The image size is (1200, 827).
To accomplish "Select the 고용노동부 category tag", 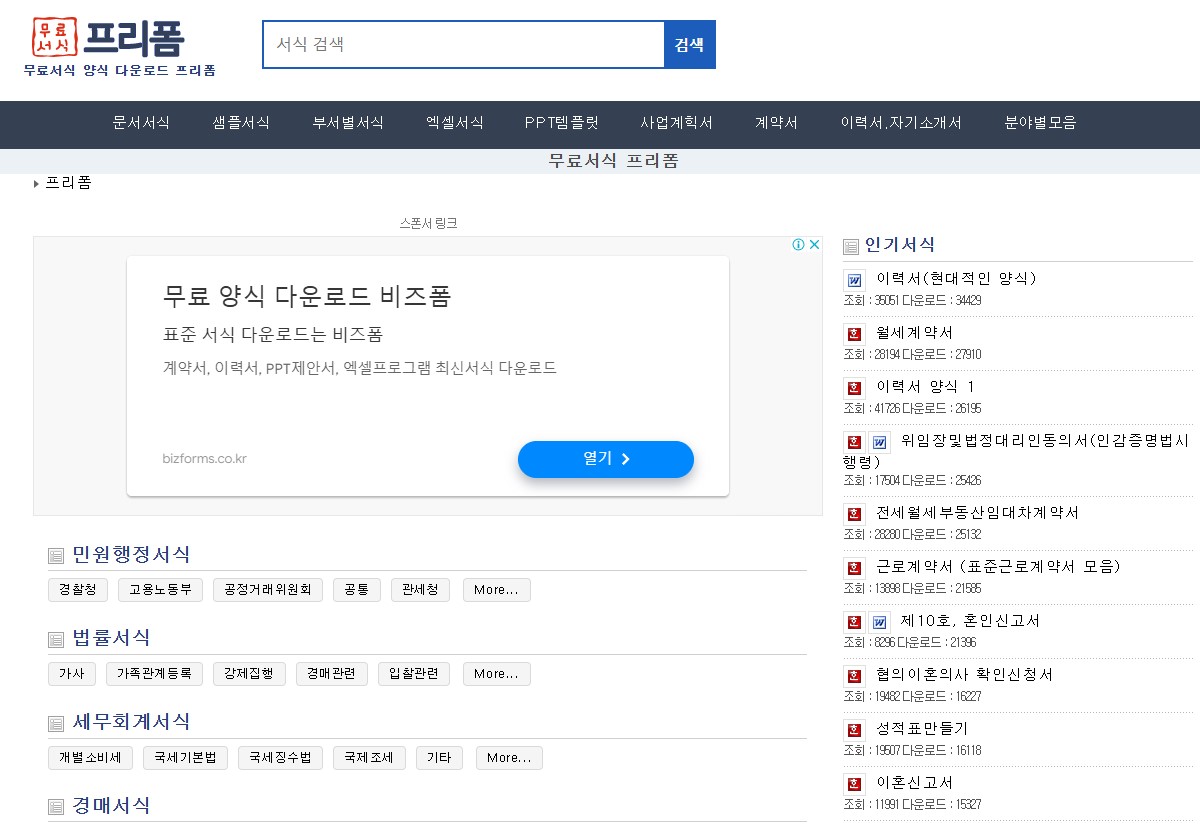I will (161, 590).
